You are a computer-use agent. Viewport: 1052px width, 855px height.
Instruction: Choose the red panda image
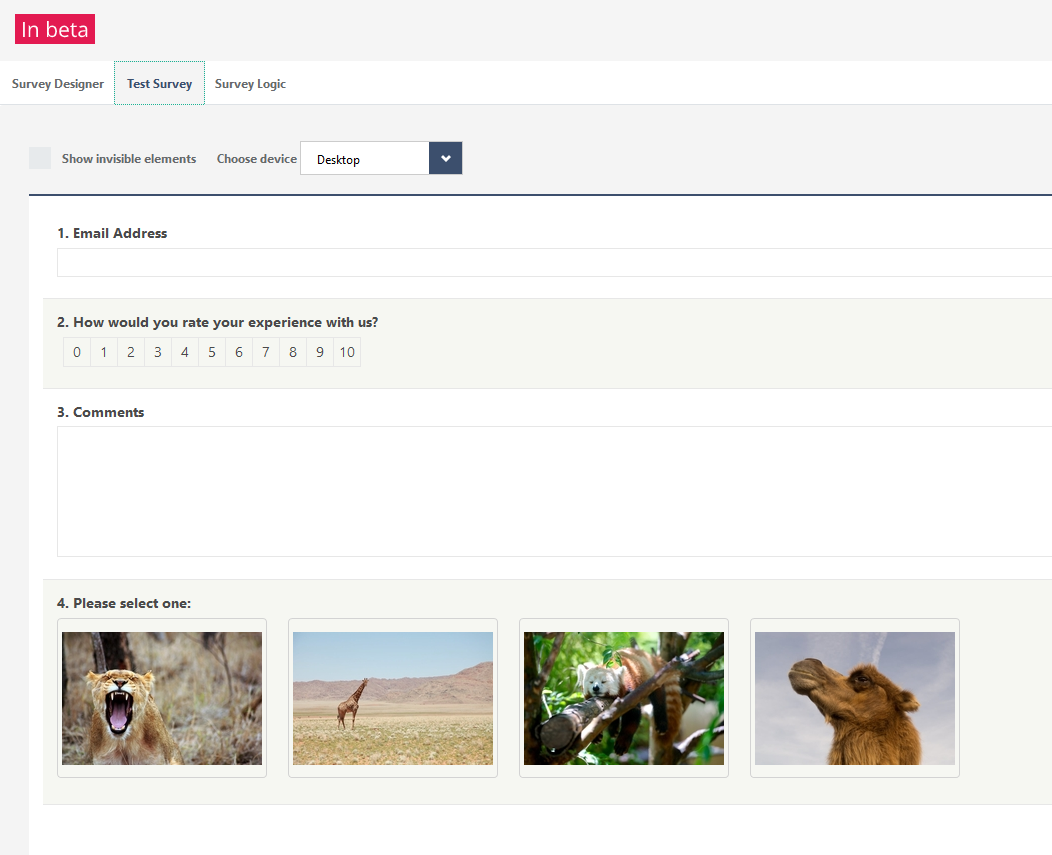click(x=623, y=698)
